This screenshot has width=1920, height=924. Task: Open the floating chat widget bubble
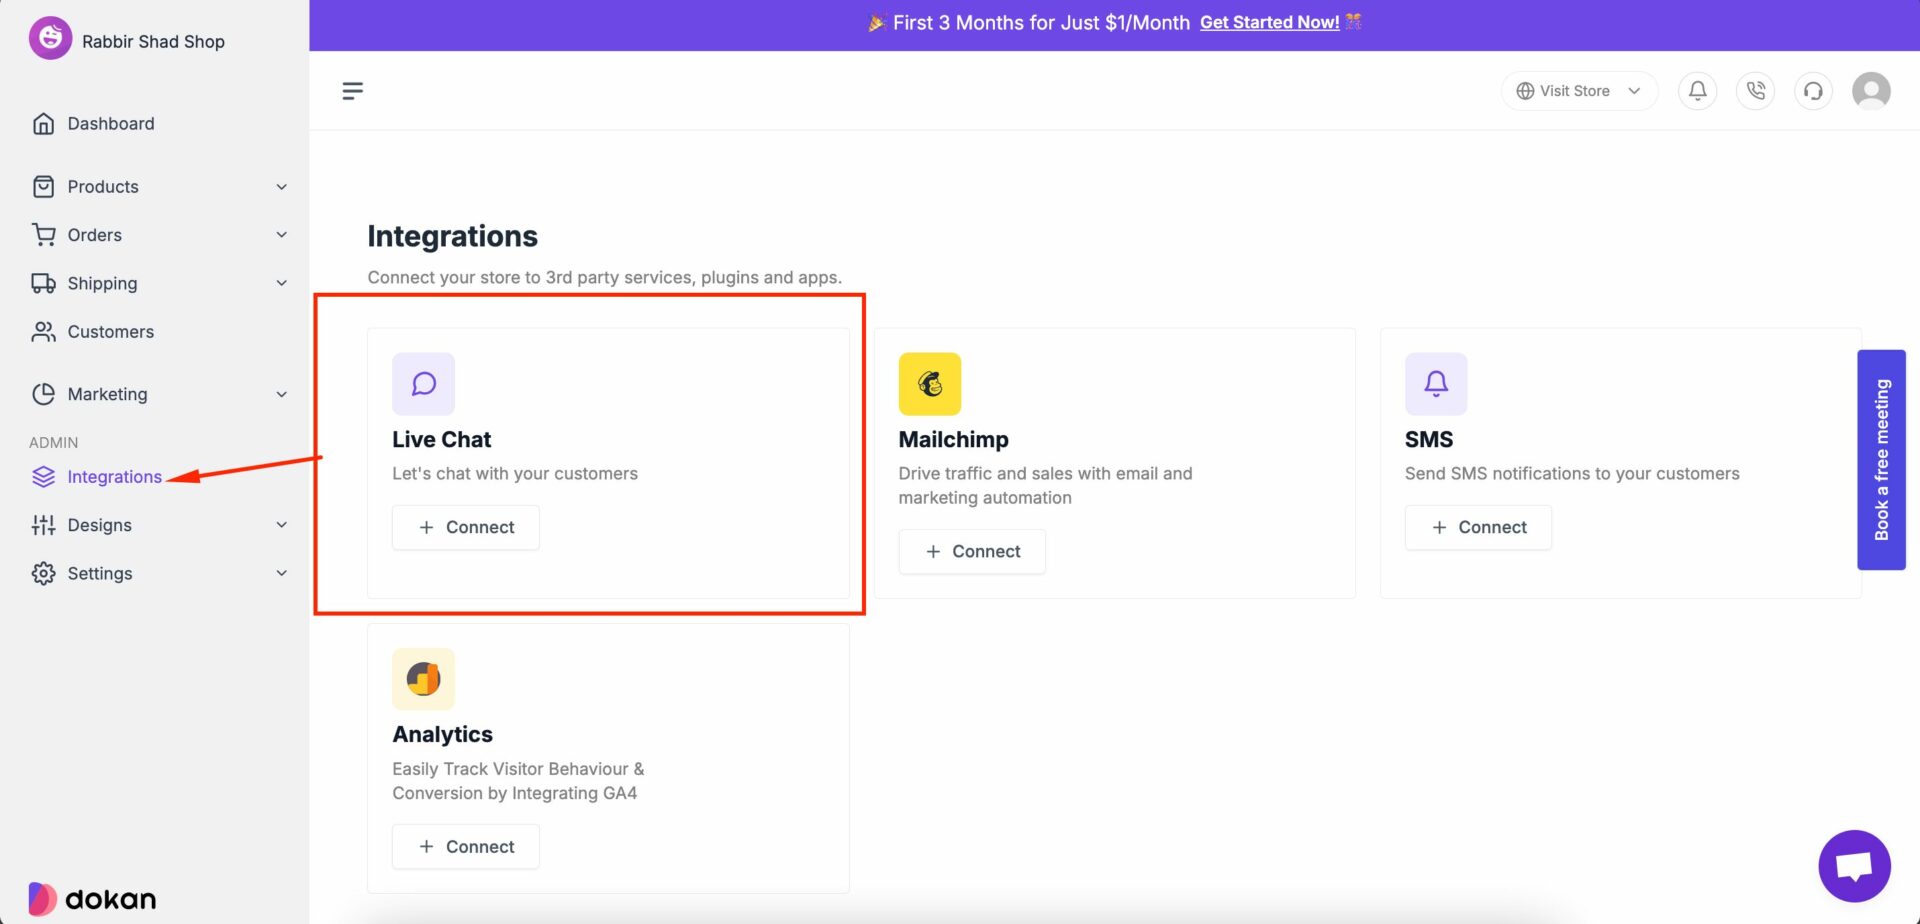tap(1854, 866)
